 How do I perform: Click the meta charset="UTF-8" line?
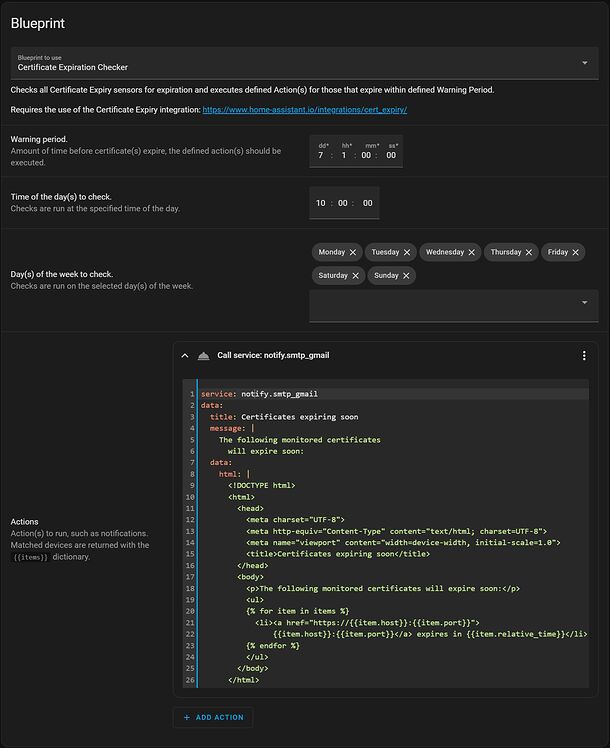(295, 519)
